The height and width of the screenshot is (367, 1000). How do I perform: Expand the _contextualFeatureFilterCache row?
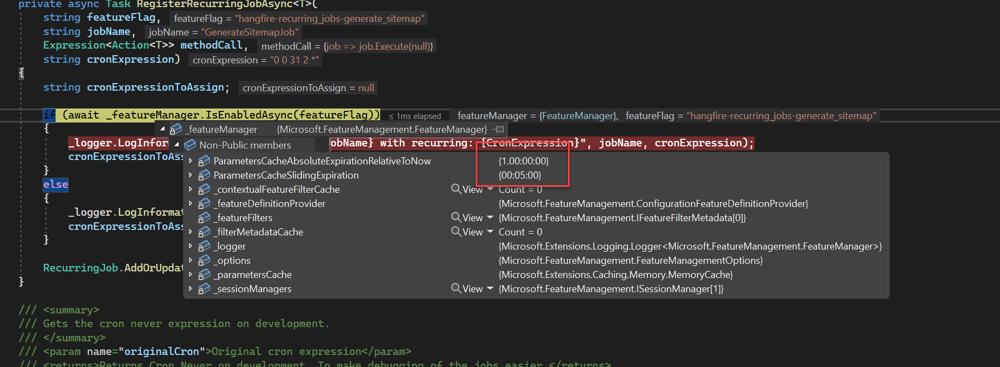coord(191,190)
